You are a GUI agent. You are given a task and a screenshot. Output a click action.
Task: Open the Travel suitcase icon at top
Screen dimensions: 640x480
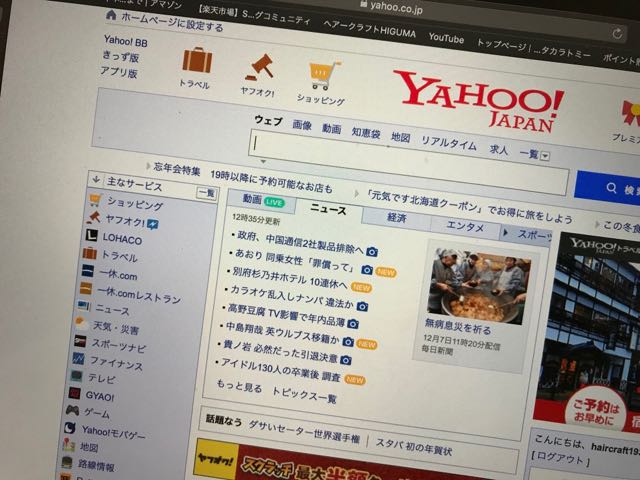pyautogui.click(x=197, y=60)
